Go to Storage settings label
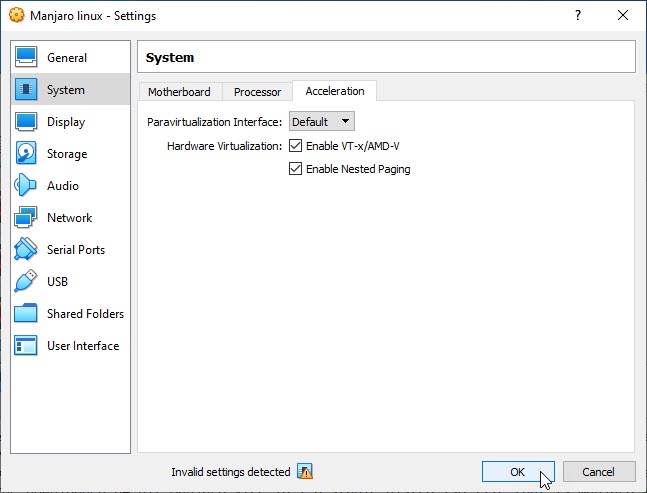Screen dimensions: 647x493 (x=67, y=154)
